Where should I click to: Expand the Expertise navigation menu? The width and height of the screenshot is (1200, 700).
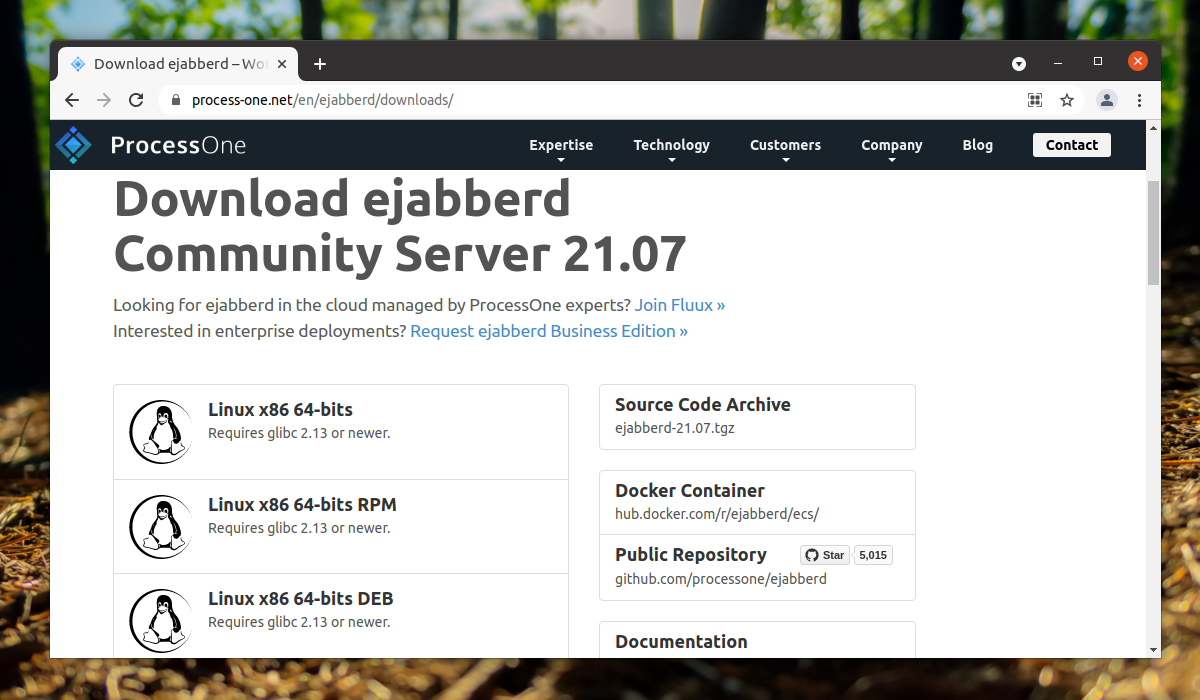click(x=561, y=146)
